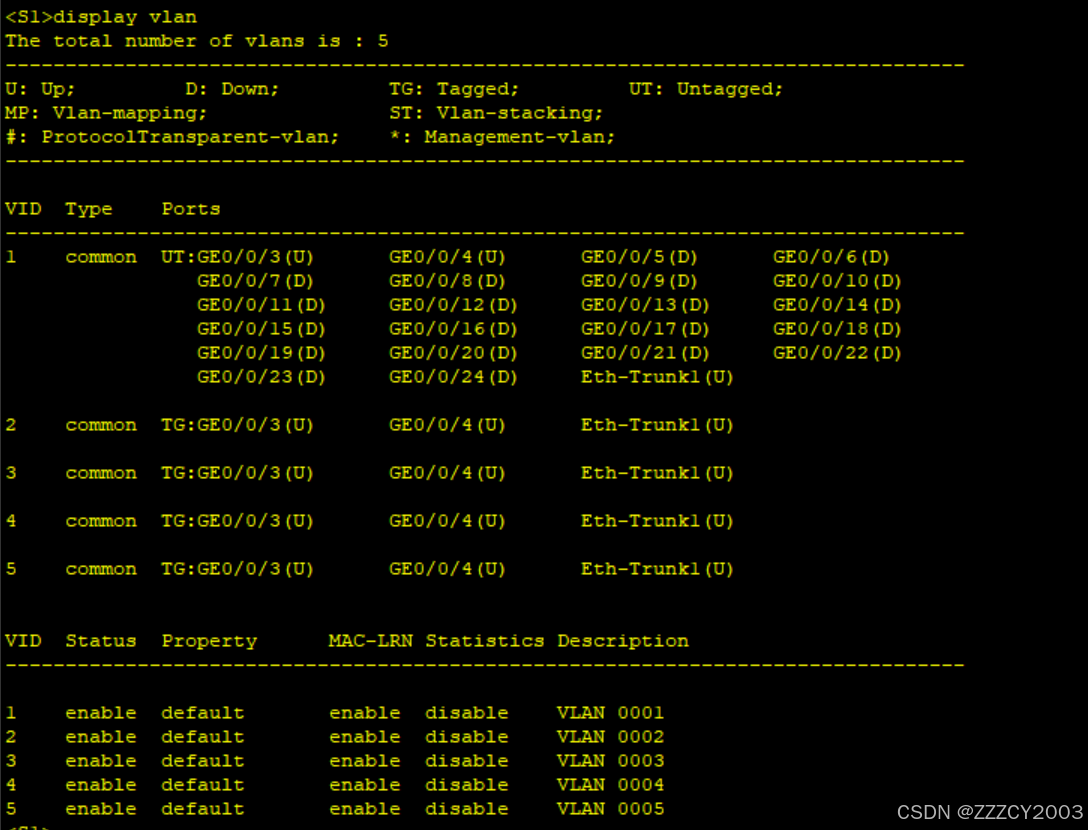
Task: Click port GE0/0/16(D) in the list
Action: pos(453,329)
